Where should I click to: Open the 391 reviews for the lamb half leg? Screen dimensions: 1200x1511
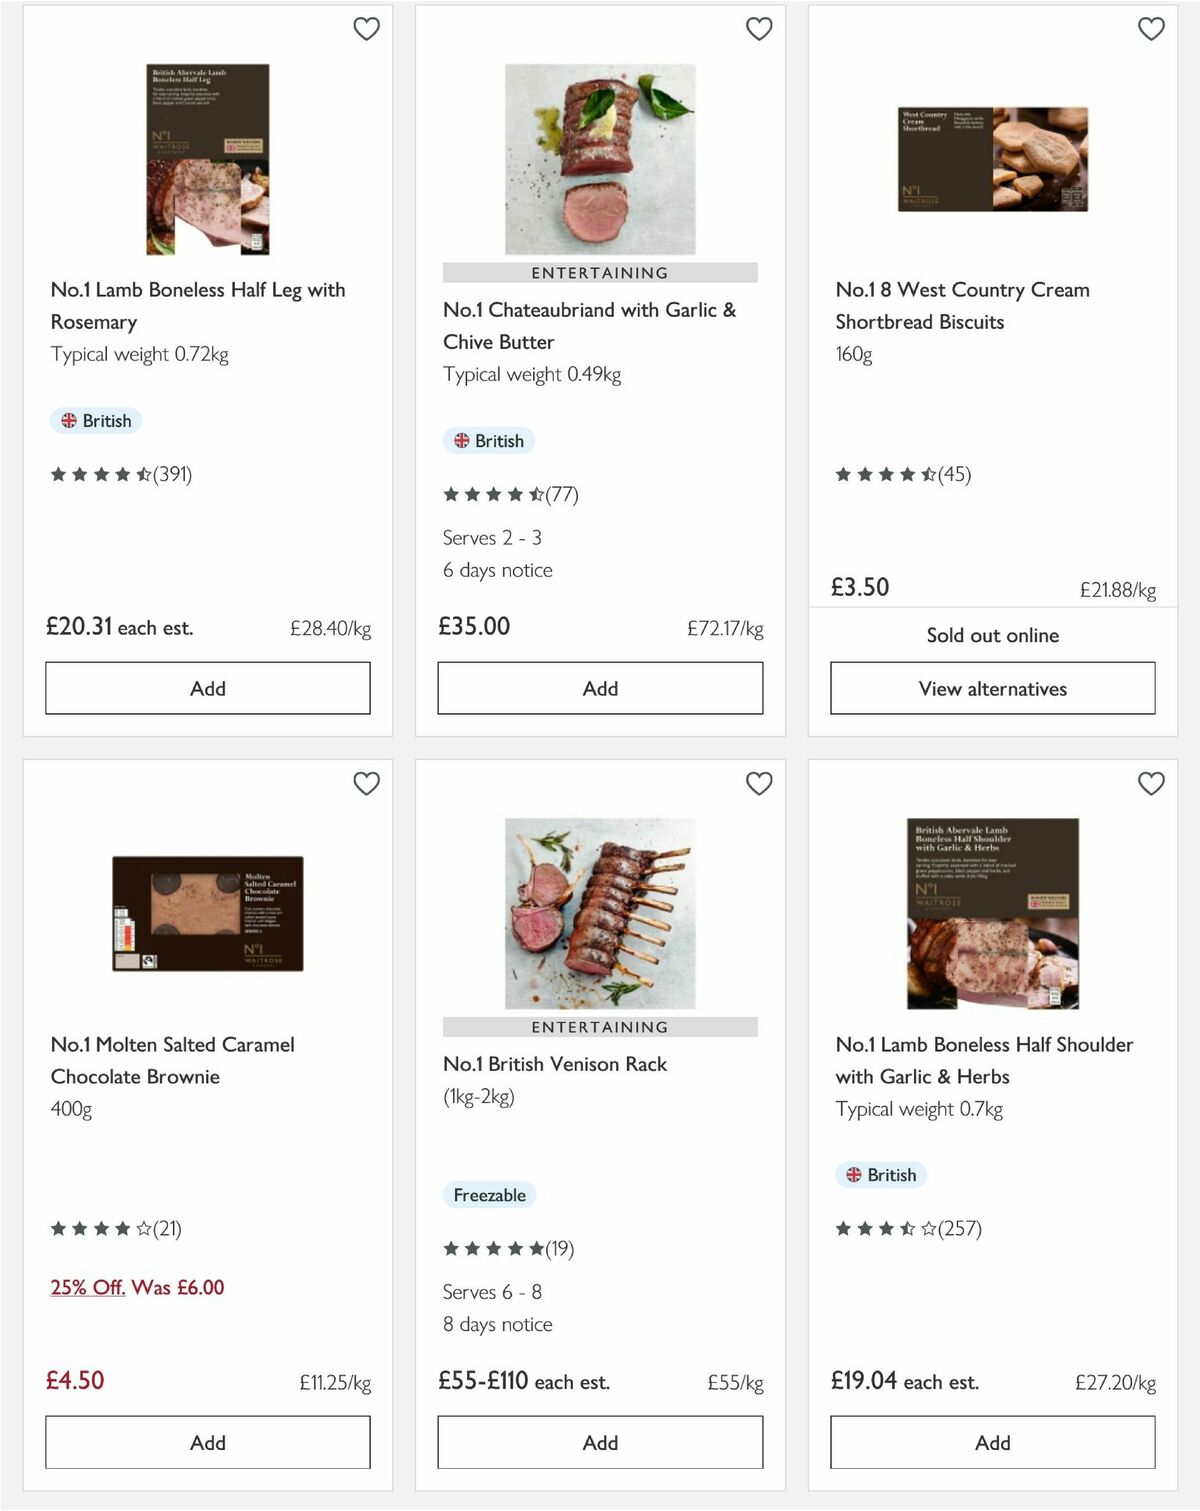tap(121, 474)
